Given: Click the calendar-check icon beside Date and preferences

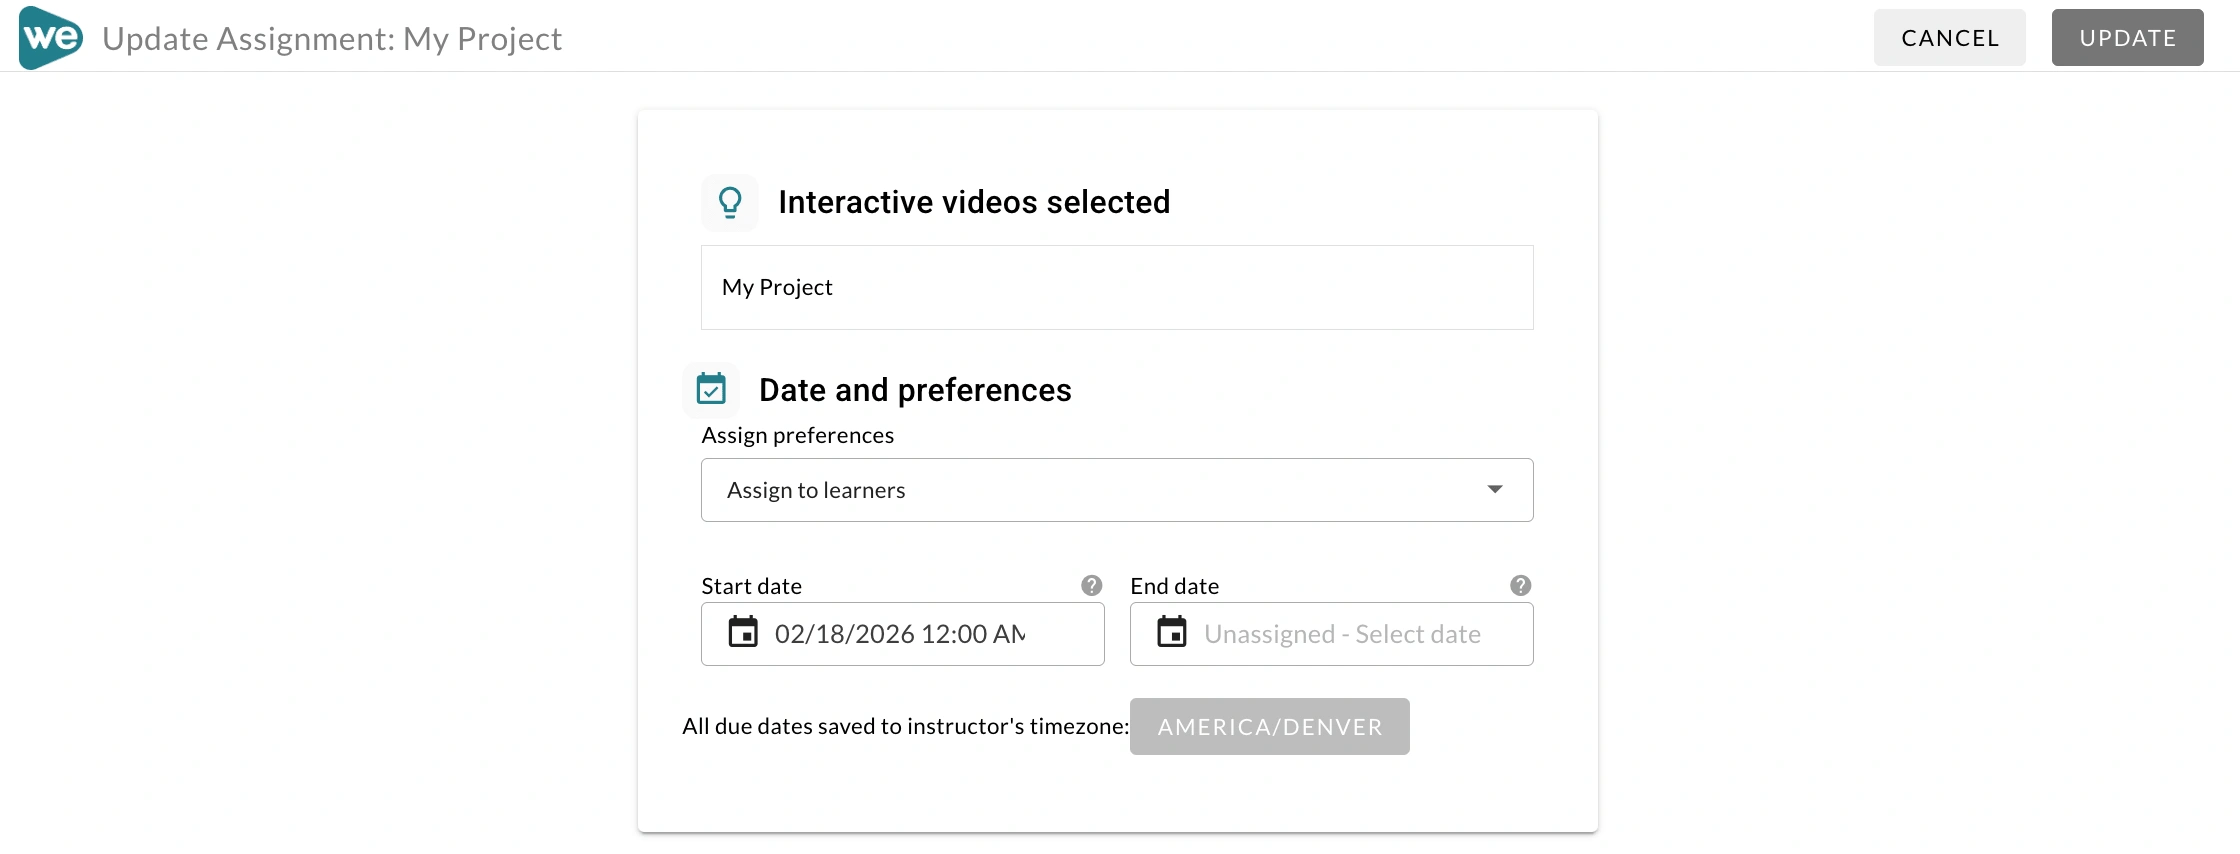Looking at the screenshot, I should tap(711, 389).
